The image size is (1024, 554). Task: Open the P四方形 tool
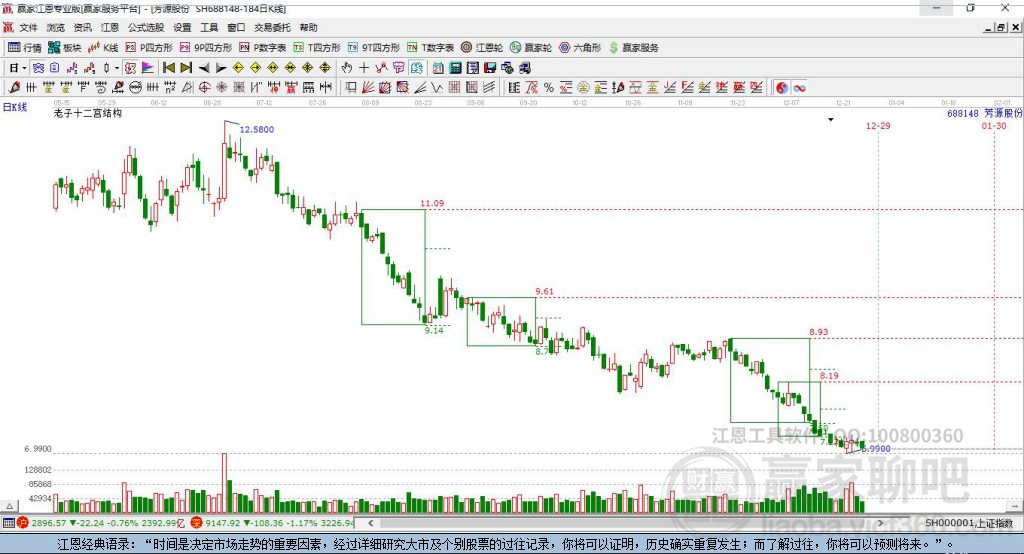148,48
